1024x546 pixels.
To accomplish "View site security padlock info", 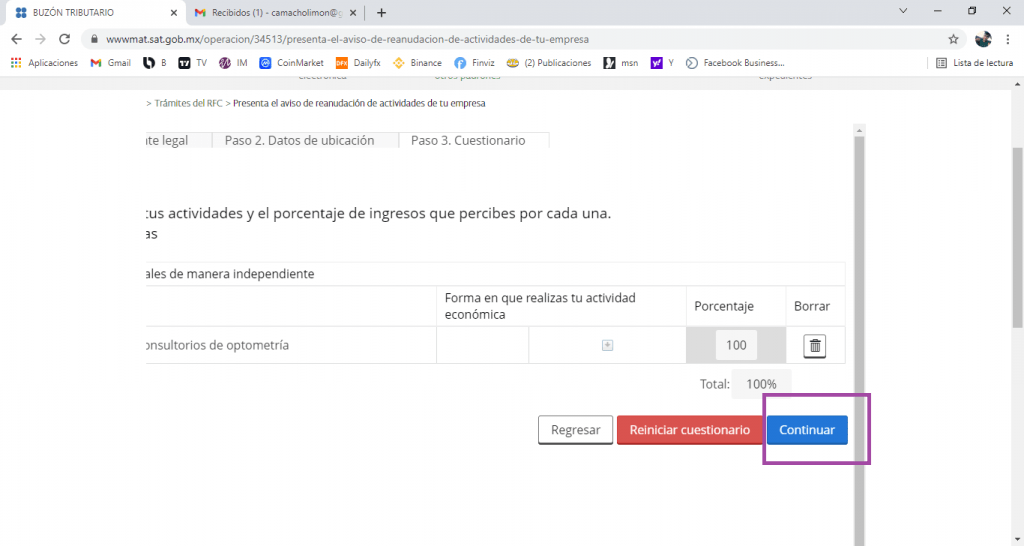I will (x=94, y=39).
